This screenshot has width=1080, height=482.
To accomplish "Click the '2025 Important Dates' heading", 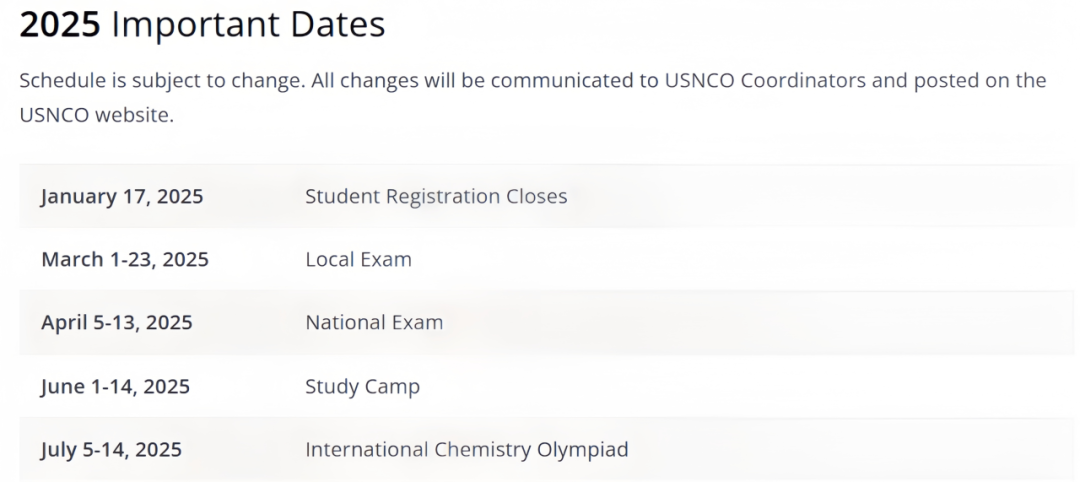I will [x=202, y=25].
